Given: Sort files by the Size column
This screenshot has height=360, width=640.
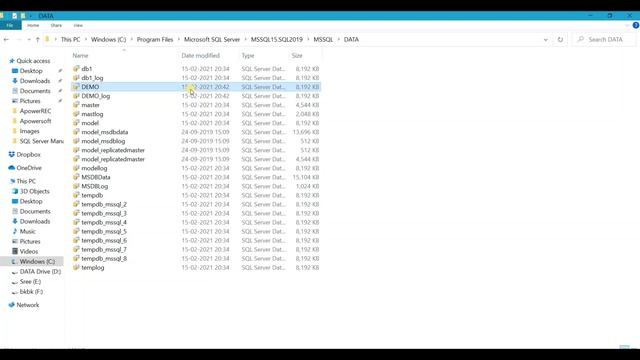Looking at the screenshot, I should (297, 56).
